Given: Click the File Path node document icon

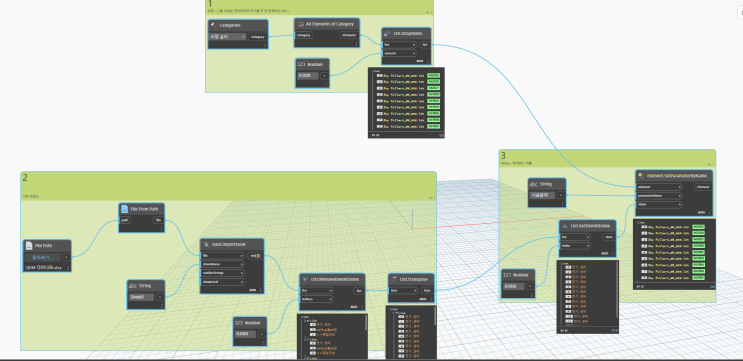Looking at the screenshot, I should click(x=28, y=245).
